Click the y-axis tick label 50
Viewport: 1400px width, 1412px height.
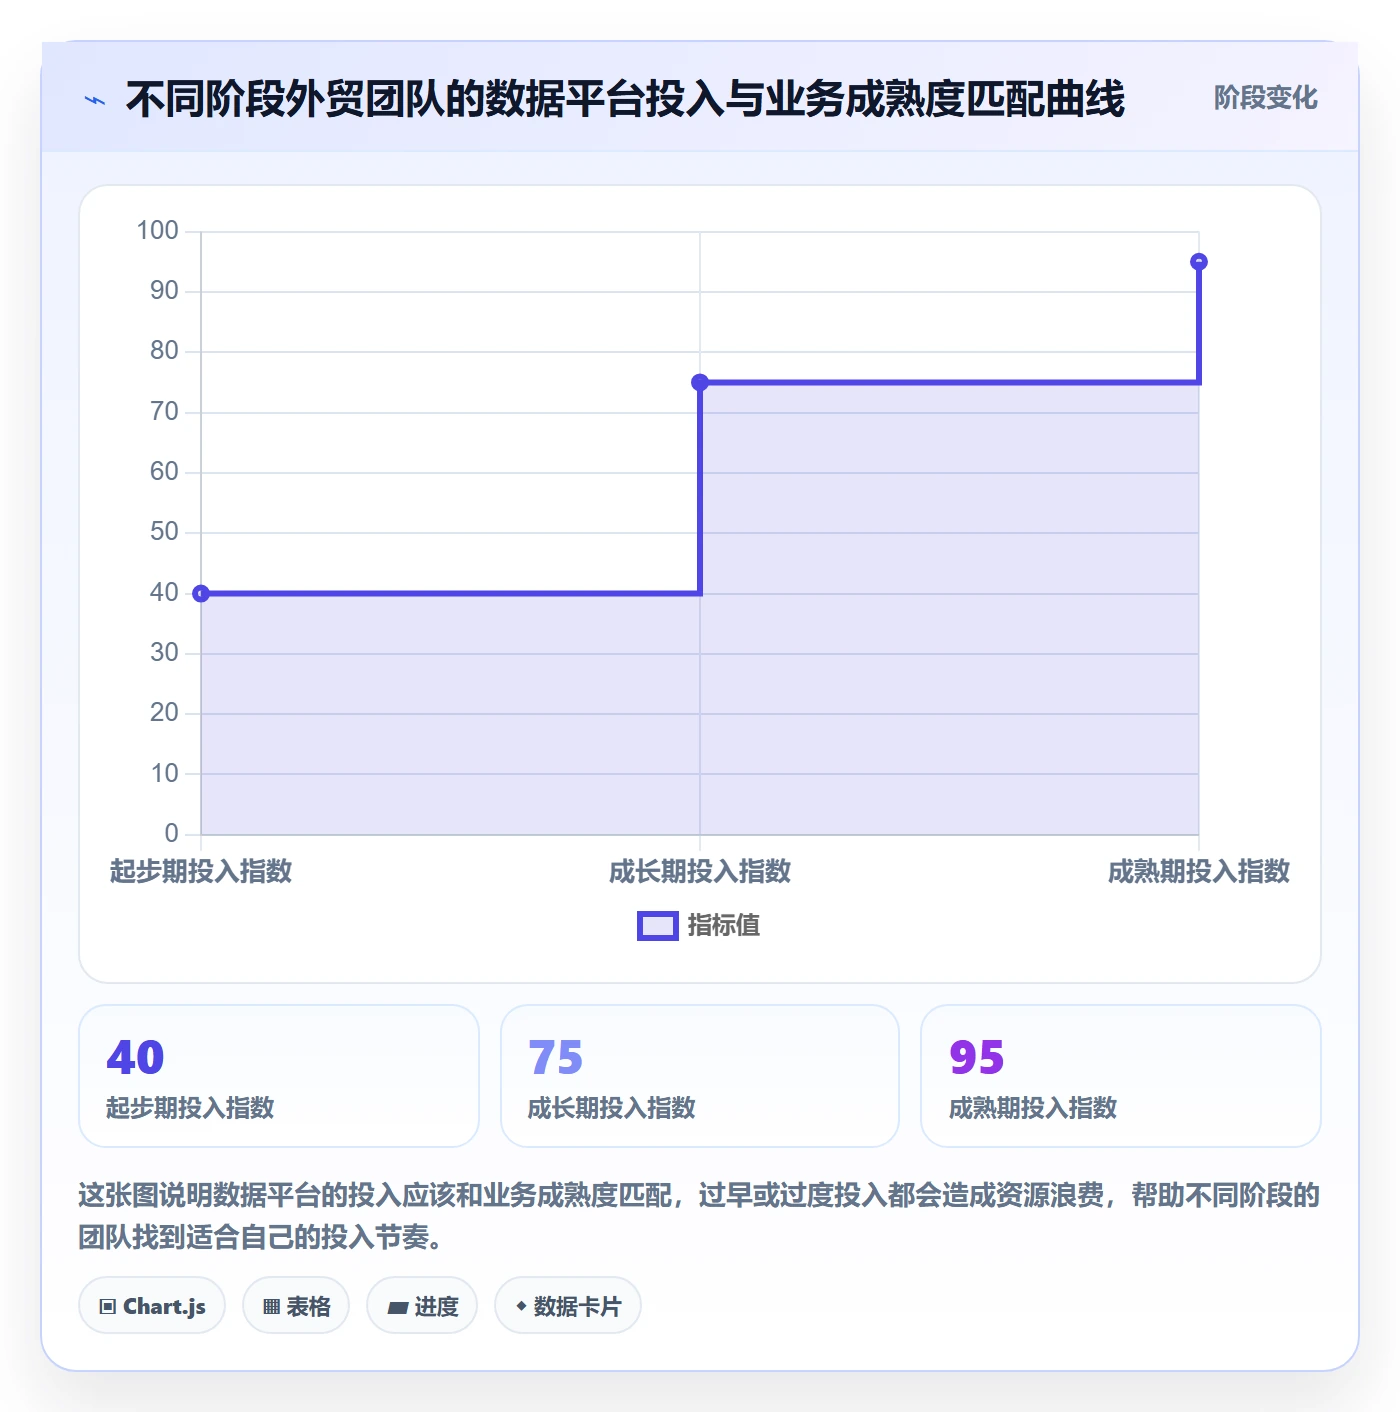[164, 532]
